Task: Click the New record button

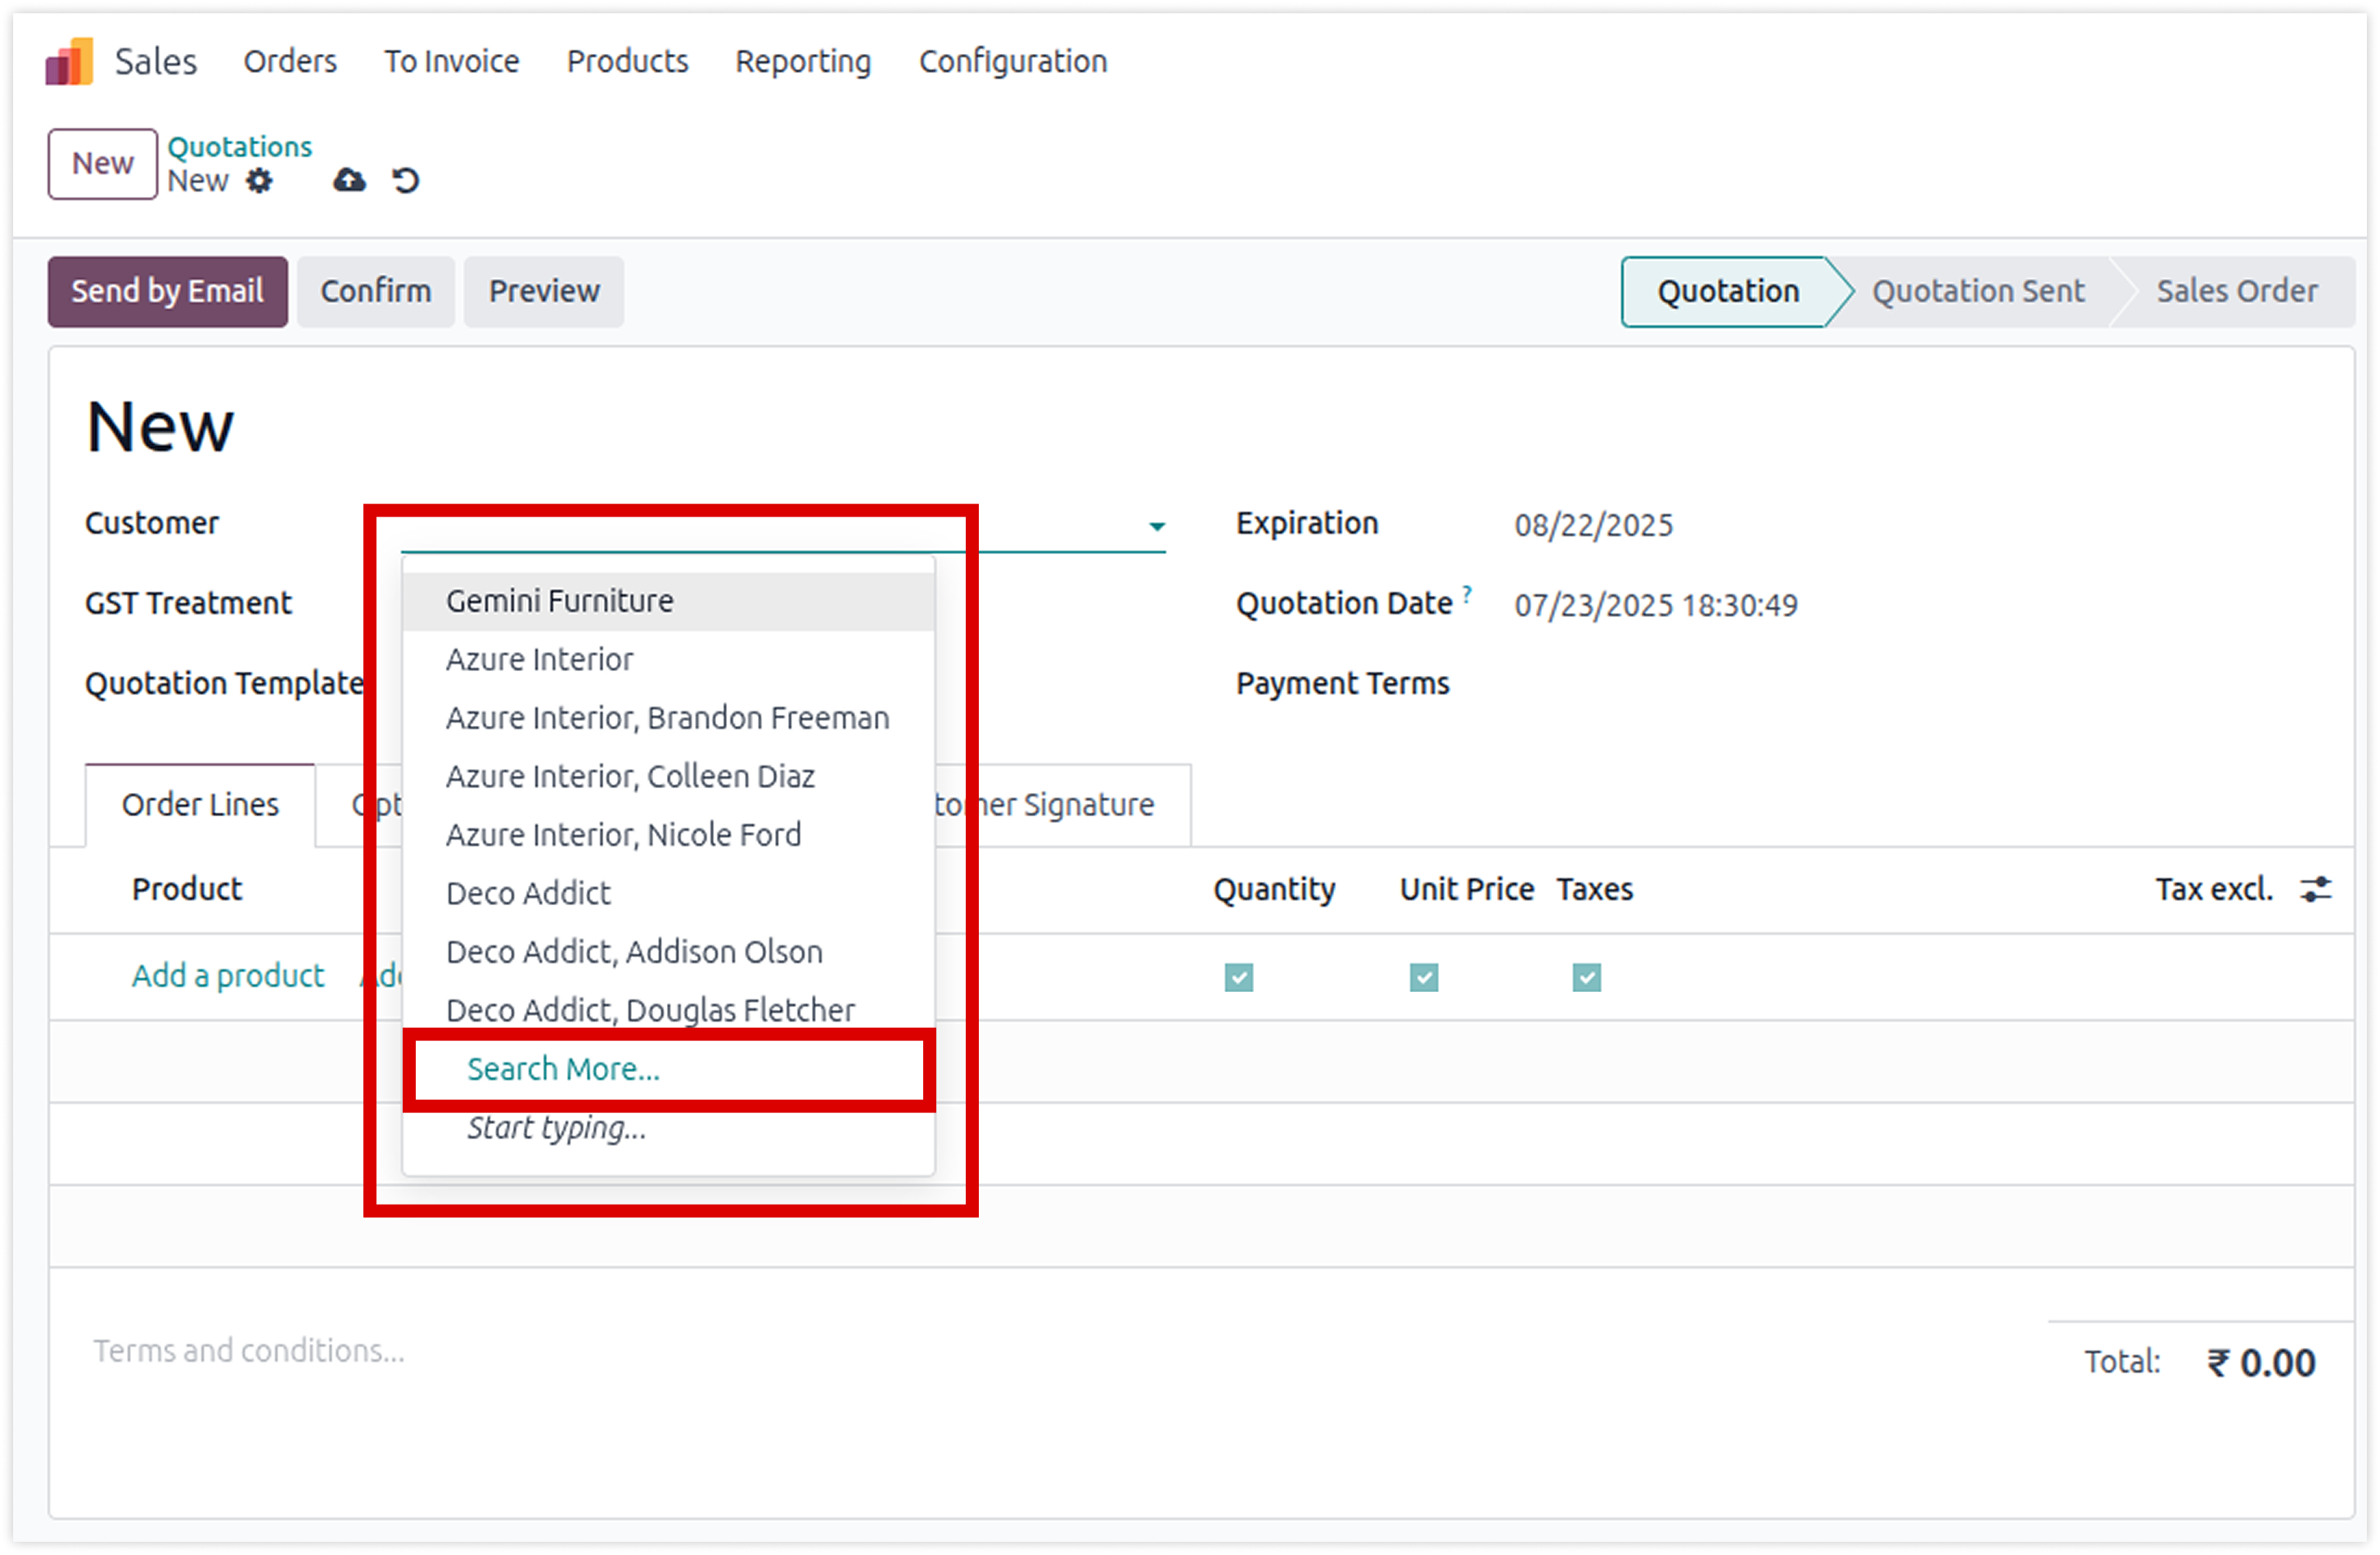Action: 103,164
